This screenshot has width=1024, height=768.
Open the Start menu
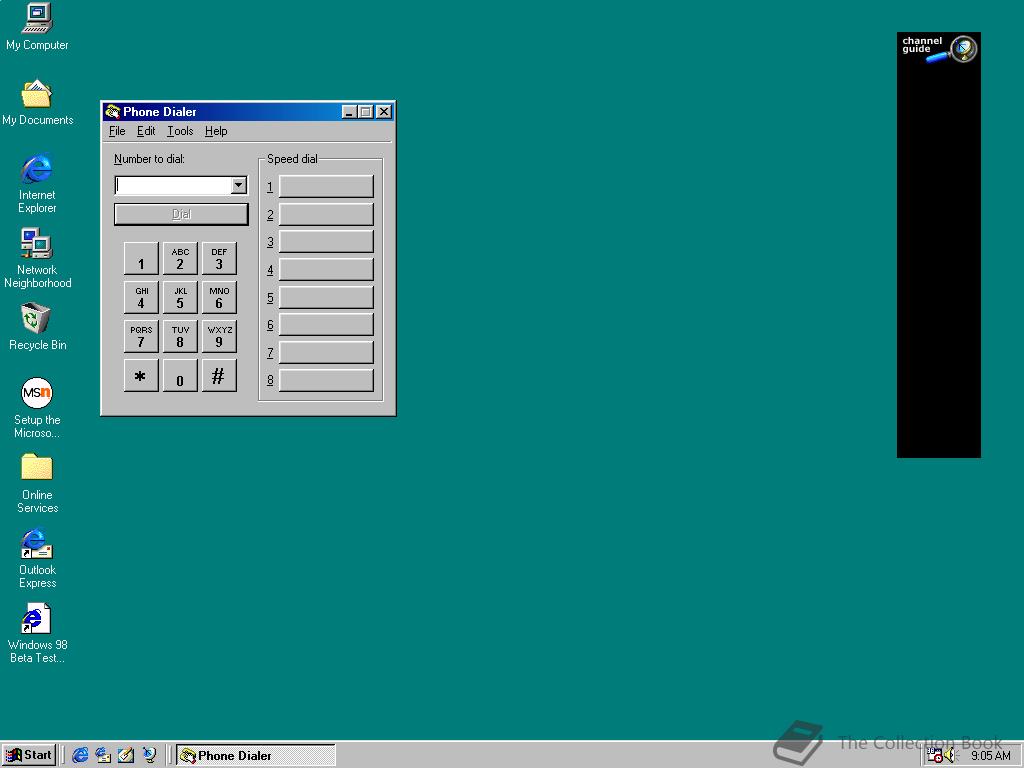(x=29, y=755)
